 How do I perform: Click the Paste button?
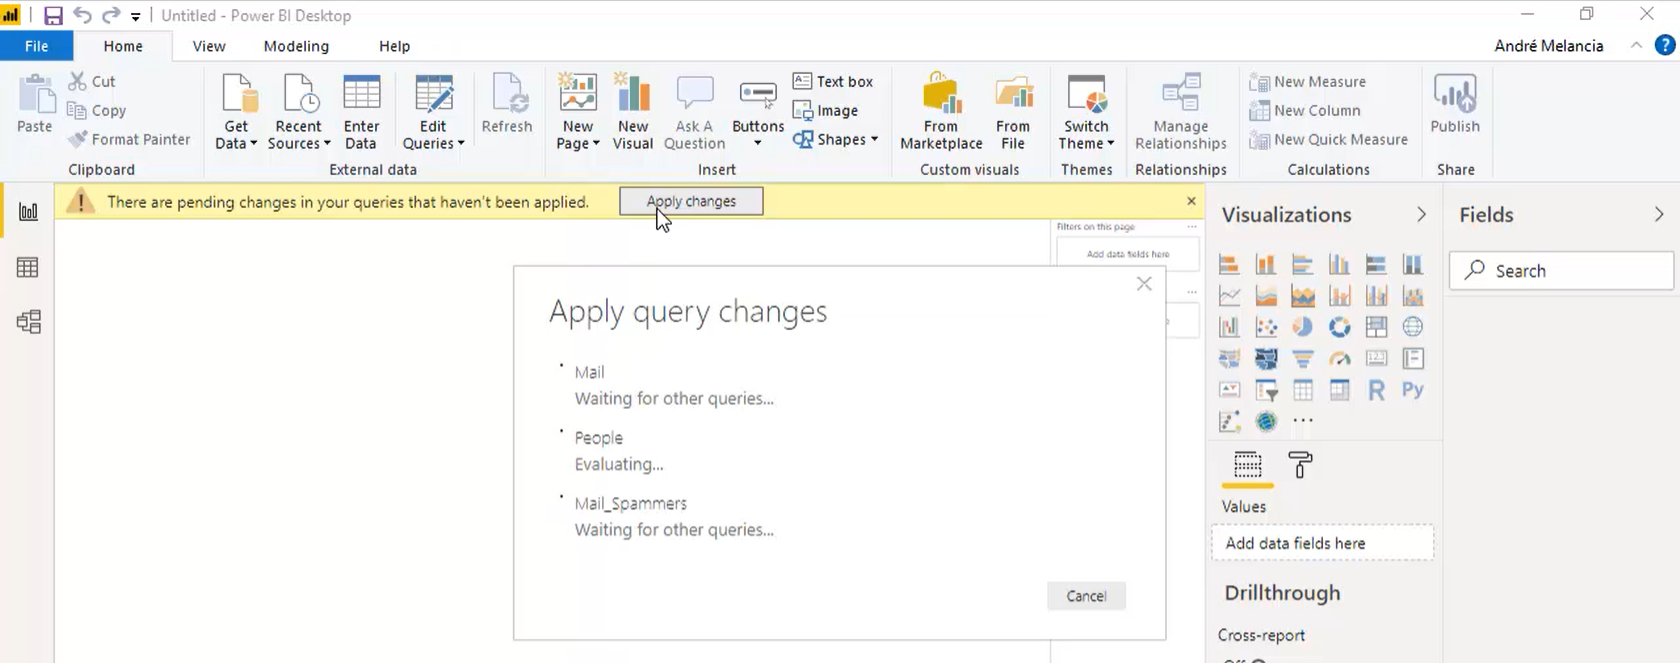coord(35,104)
